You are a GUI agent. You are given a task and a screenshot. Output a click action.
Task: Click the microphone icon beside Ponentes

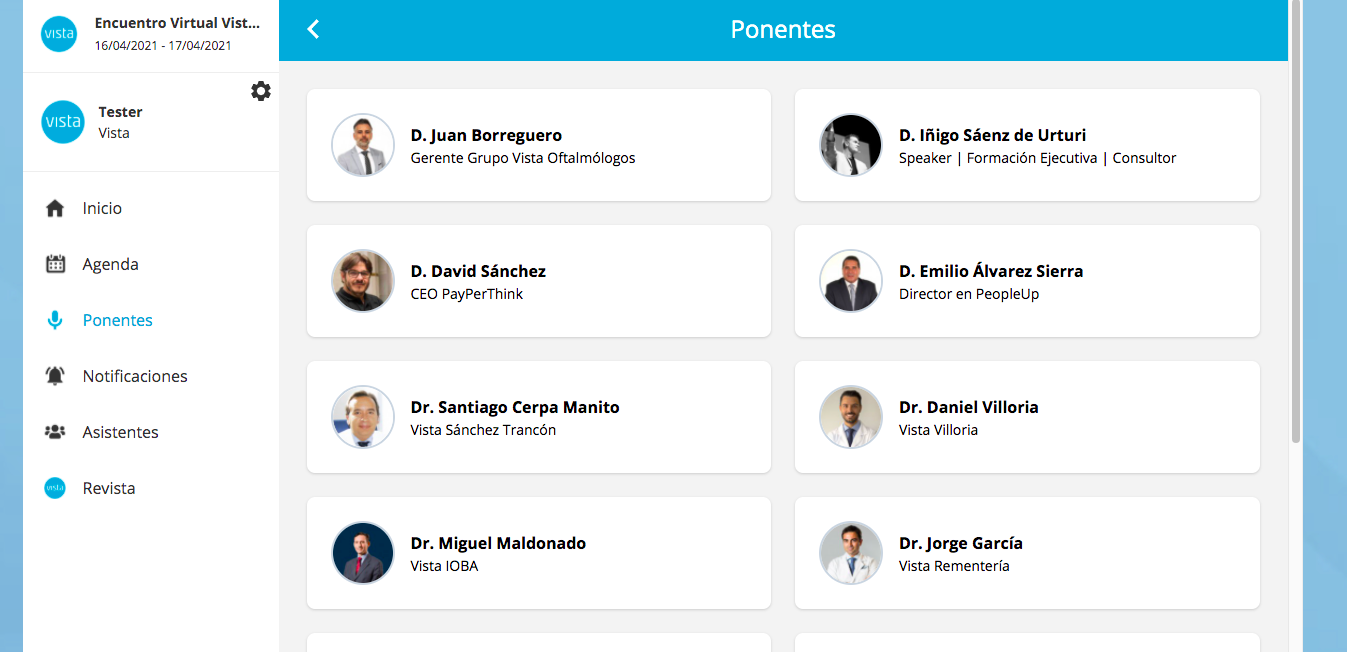(x=55, y=321)
